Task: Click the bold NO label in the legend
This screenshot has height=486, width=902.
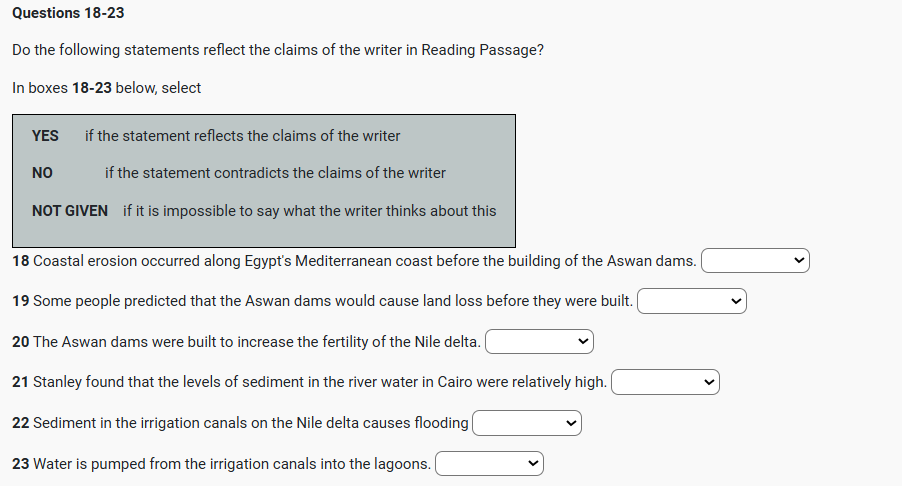Action: (x=42, y=173)
